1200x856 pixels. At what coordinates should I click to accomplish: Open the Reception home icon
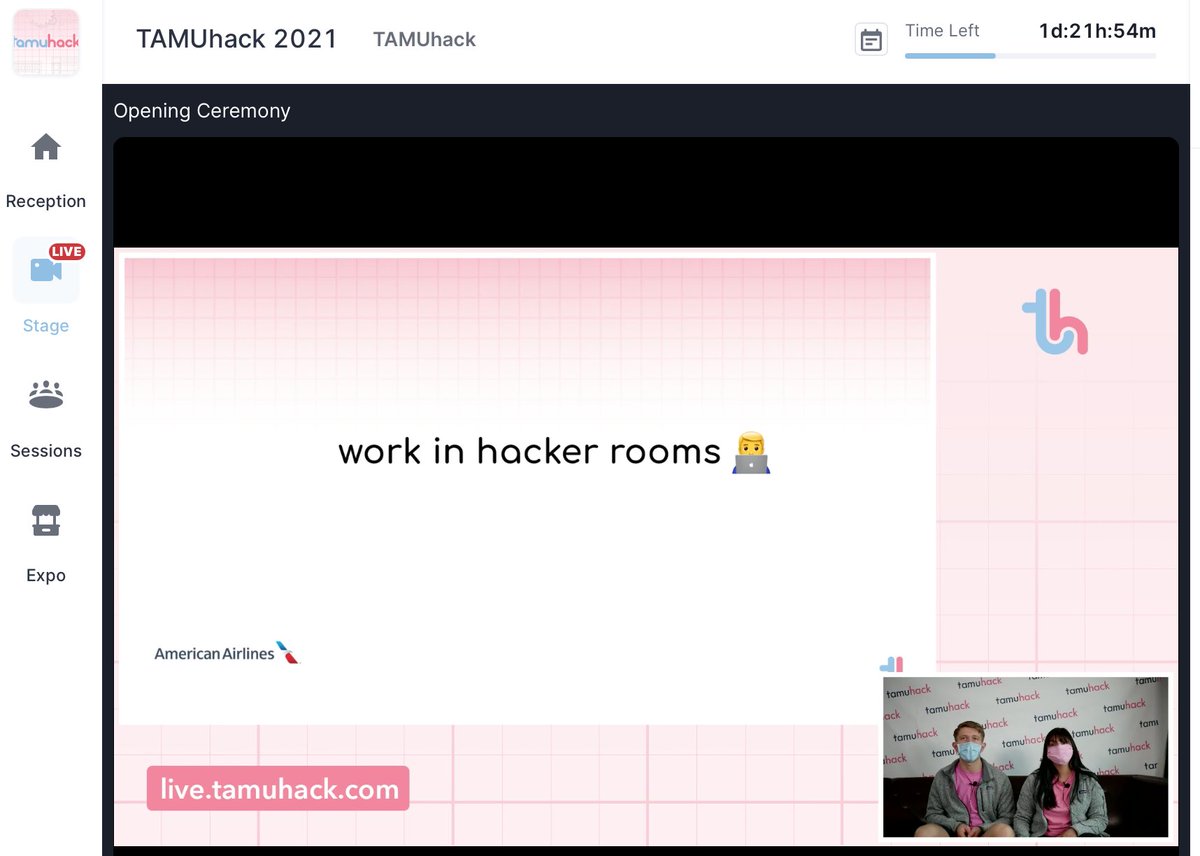tap(46, 147)
